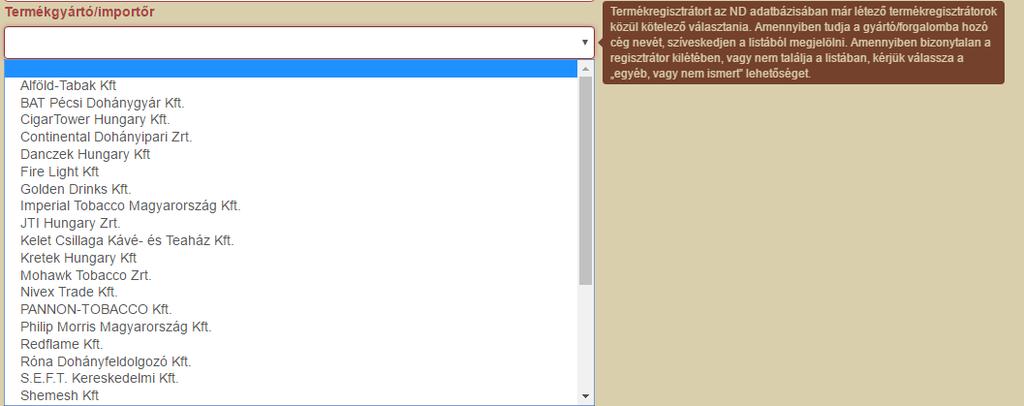
Task: Select PANNON-TOBACCO Kft.
Action: coord(96,309)
